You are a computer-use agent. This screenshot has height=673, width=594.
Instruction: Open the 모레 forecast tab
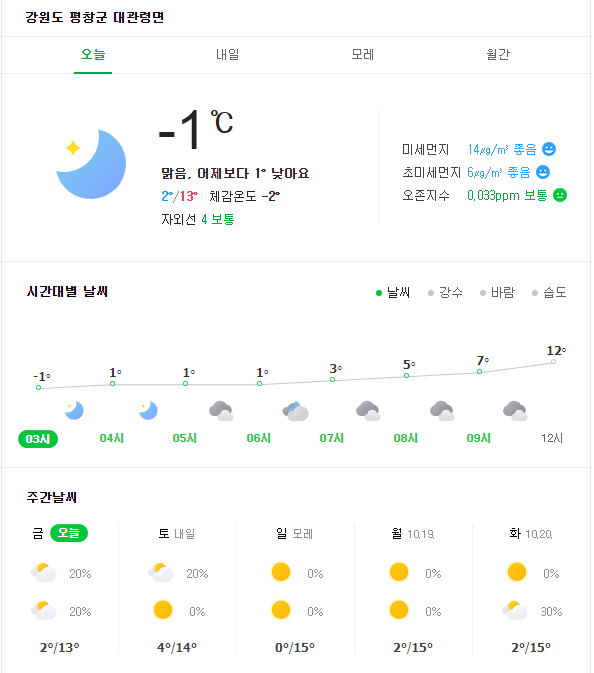363,55
